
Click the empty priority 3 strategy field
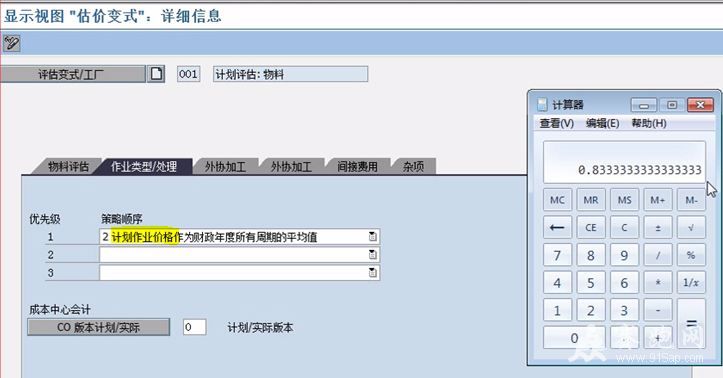coord(239,272)
